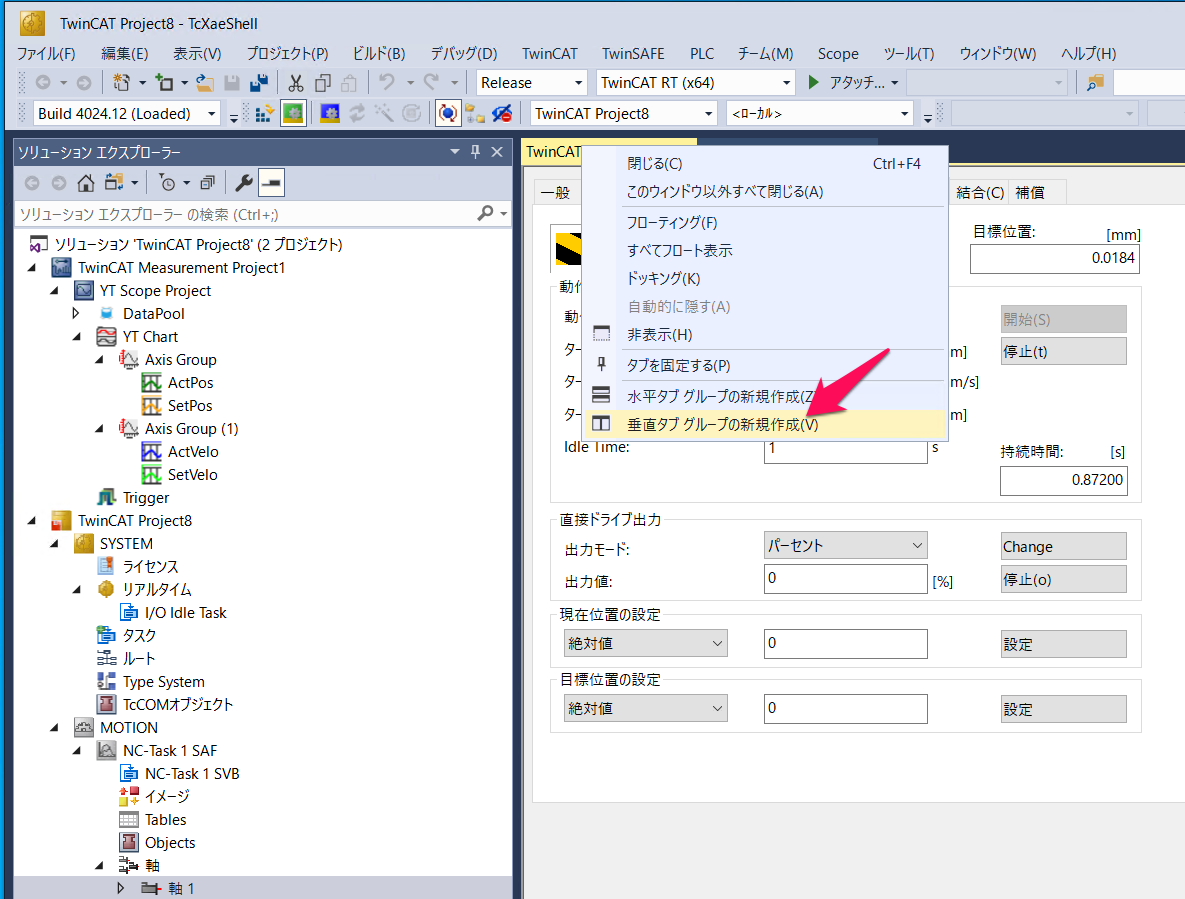Click the Home icon in Solution Explorer
Viewport: 1185px width, 899px height.
(85, 183)
